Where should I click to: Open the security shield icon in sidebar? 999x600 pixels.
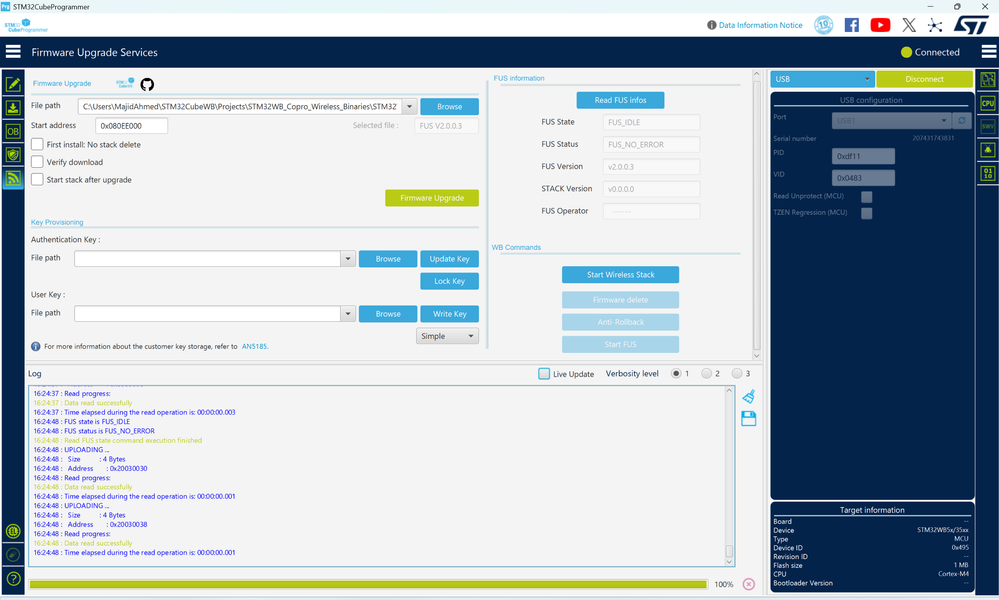click(x=13, y=155)
